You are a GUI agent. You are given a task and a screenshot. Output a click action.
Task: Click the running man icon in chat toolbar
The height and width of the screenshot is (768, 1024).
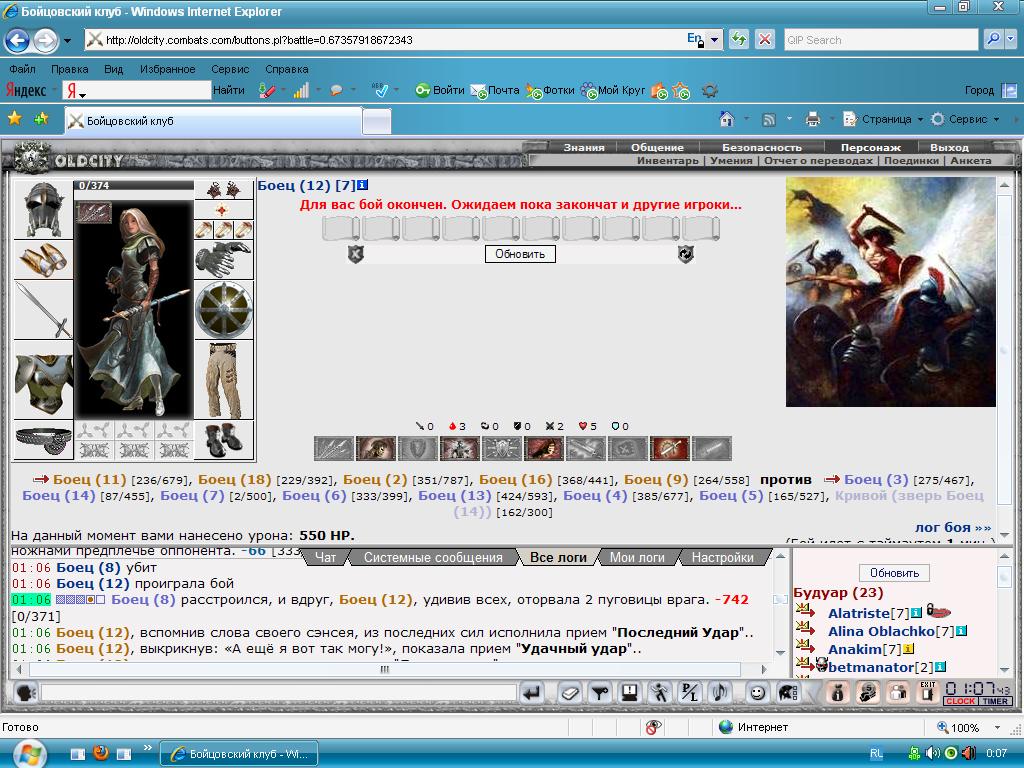pyautogui.click(x=660, y=692)
